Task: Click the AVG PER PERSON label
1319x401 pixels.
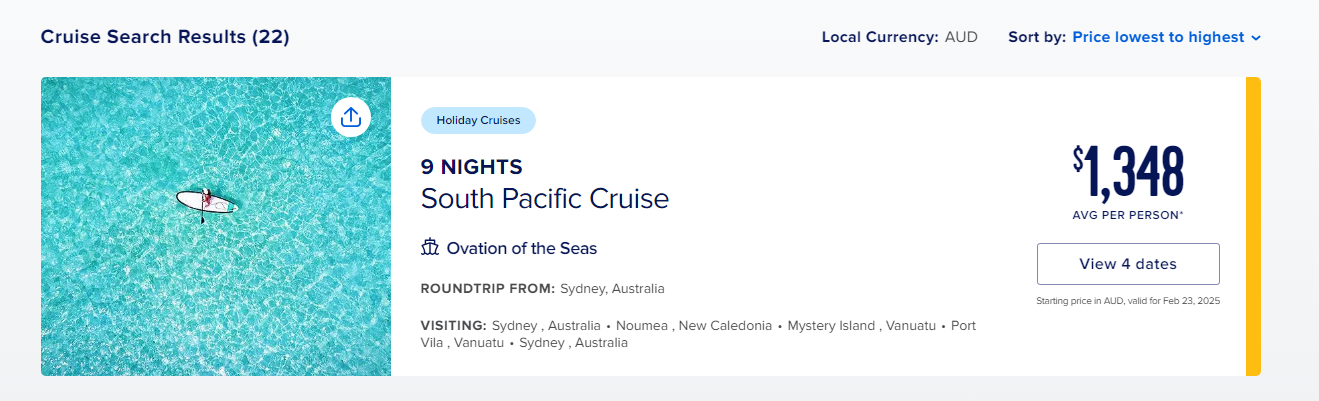Action: (x=1128, y=215)
